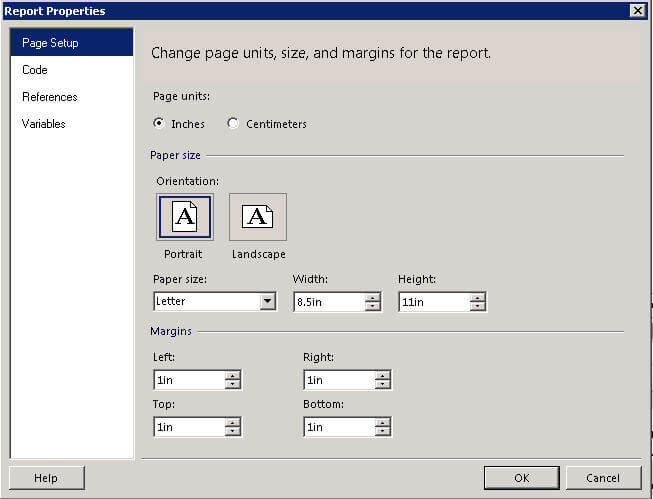Increase the Top margin value
Viewport: 653px width, 499px height.
(x=233, y=422)
